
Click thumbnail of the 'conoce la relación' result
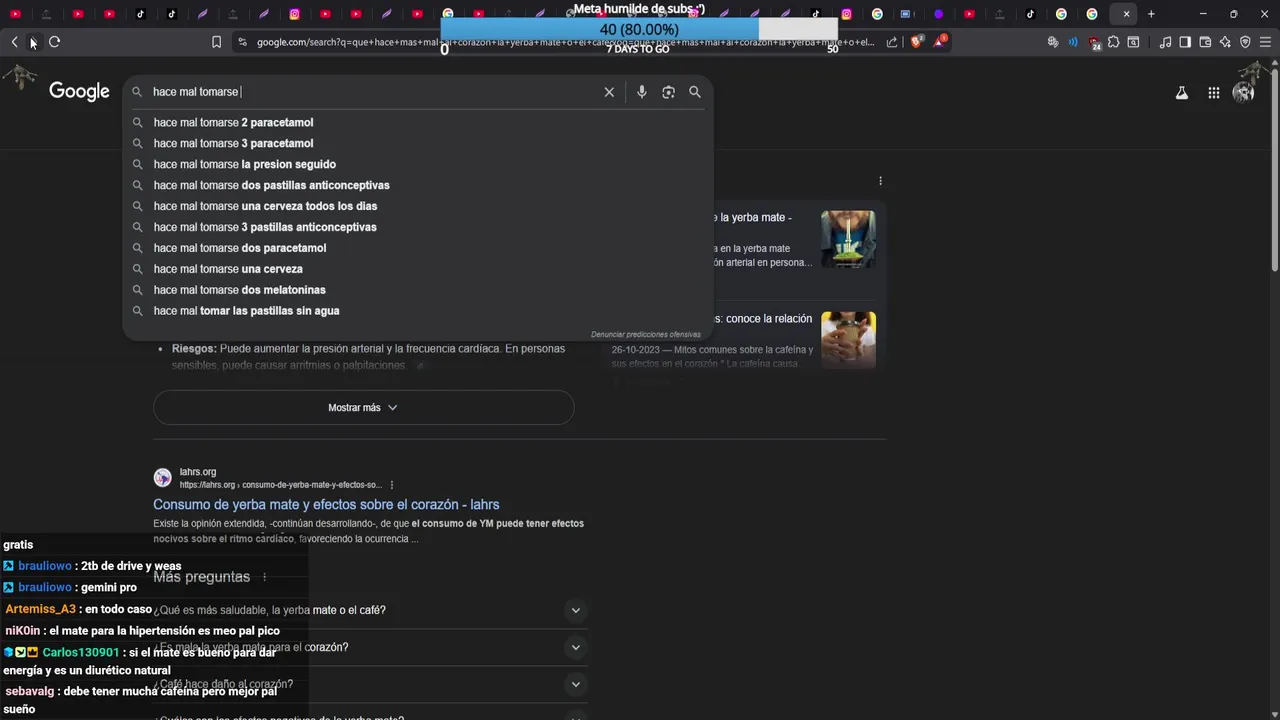pos(848,340)
